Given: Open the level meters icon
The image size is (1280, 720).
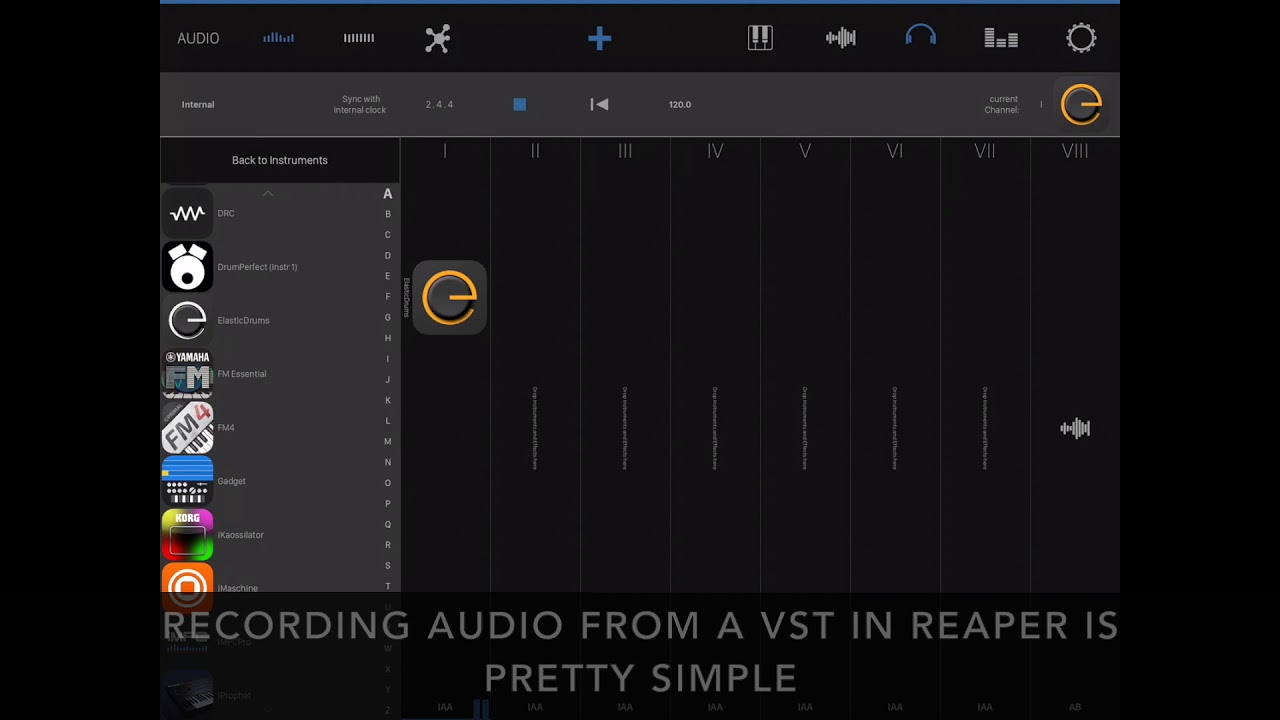Looking at the screenshot, I should [1001, 38].
